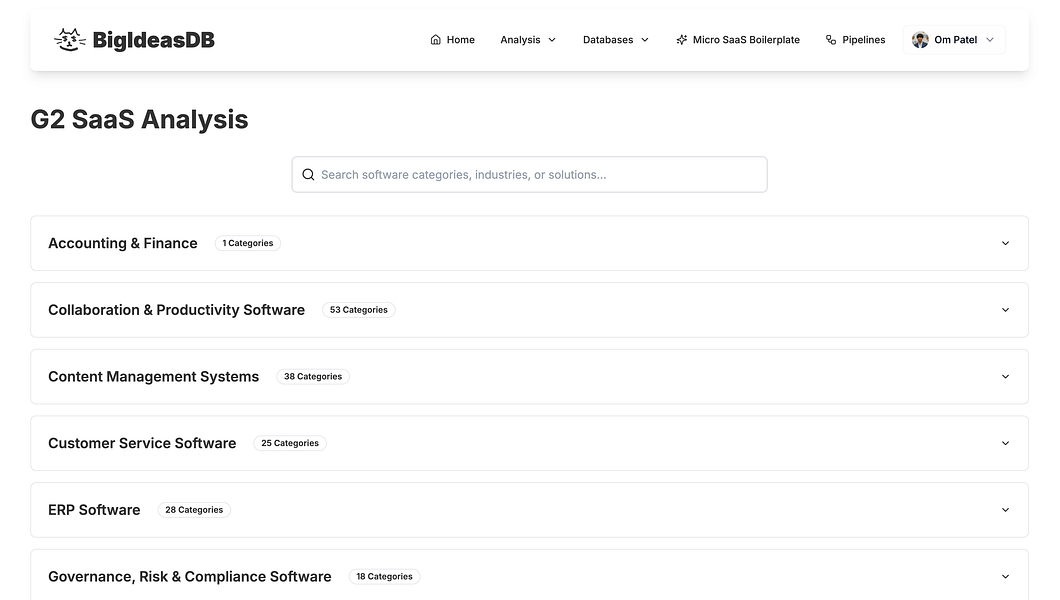This screenshot has height=600, width=1060.
Task: Click the Home house icon
Action: 435,40
